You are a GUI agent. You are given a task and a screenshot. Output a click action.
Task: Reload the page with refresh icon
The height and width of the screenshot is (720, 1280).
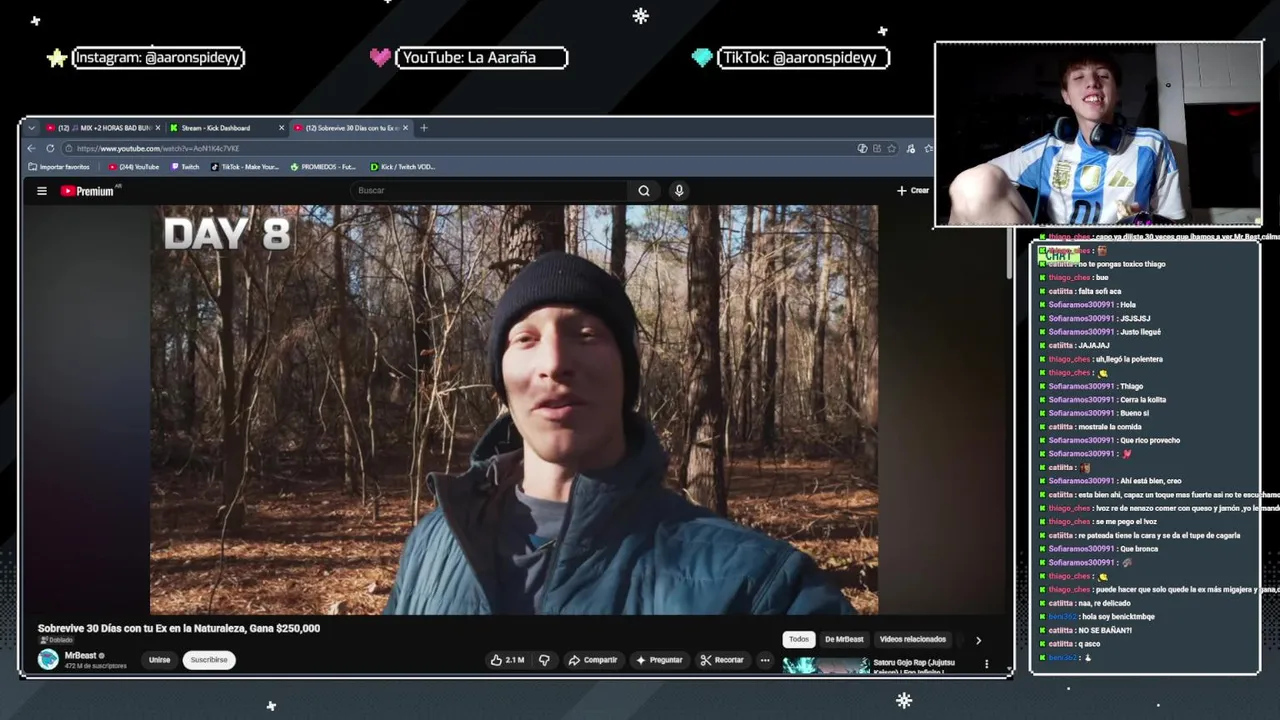pos(50,148)
